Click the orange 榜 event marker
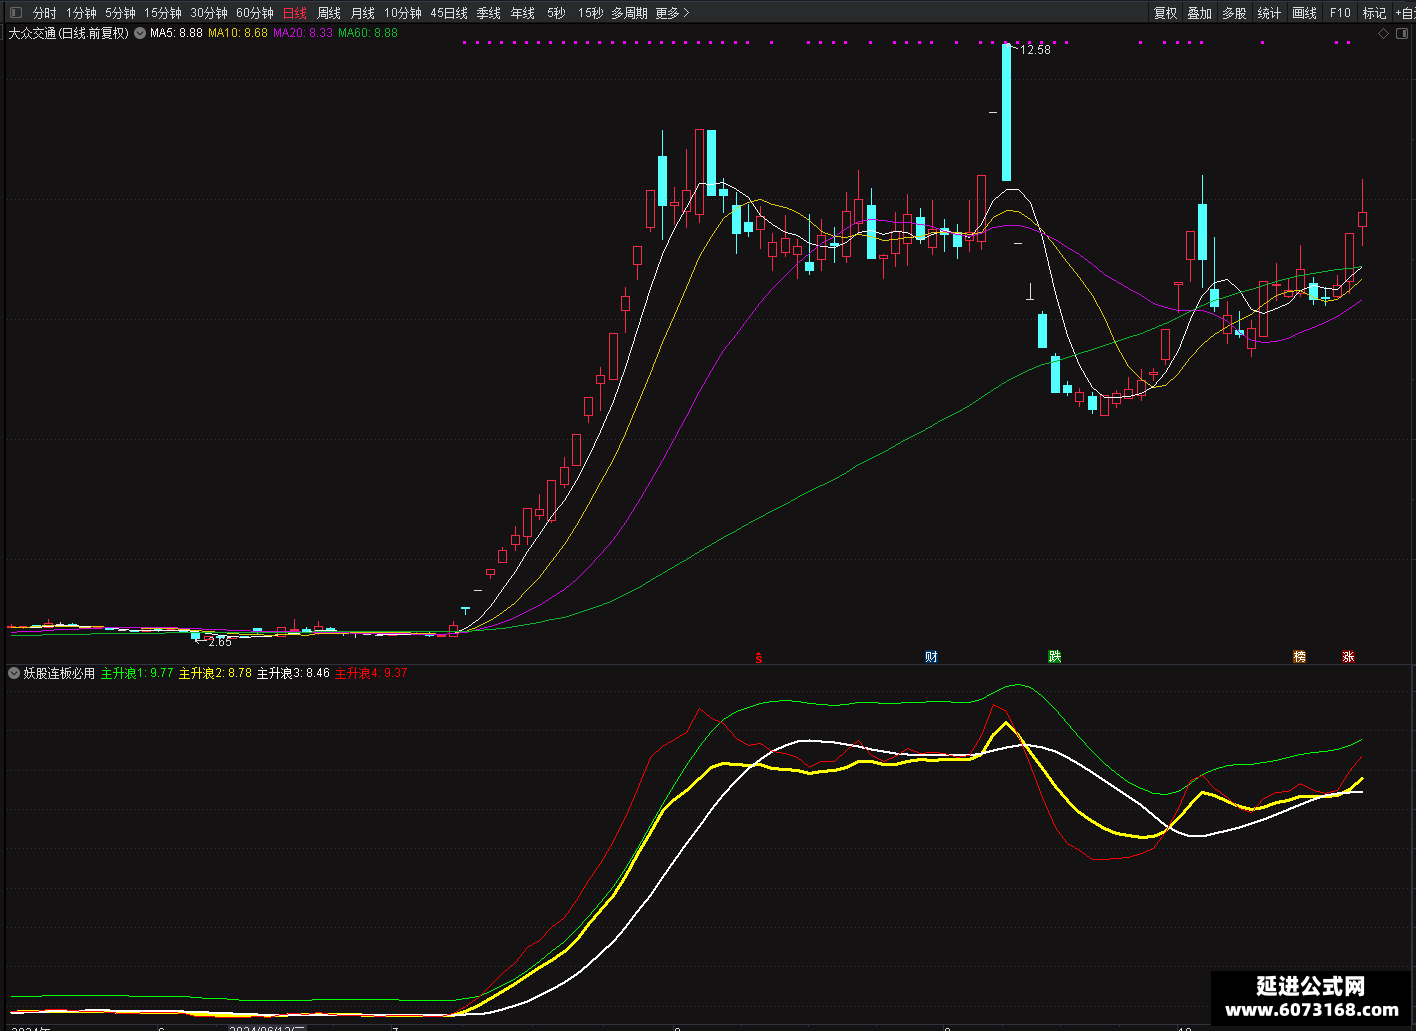The width and height of the screenshot is (1416, 1031). point(1299,657)
